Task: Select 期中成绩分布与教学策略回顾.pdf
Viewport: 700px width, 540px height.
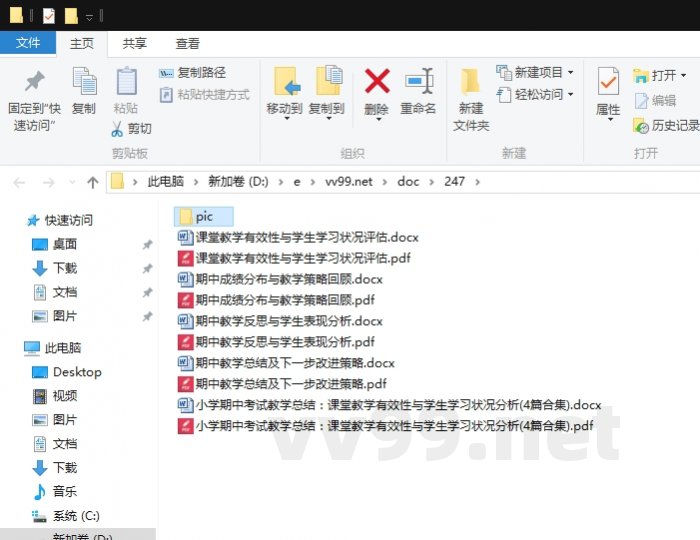Action: tap(276, 300)
